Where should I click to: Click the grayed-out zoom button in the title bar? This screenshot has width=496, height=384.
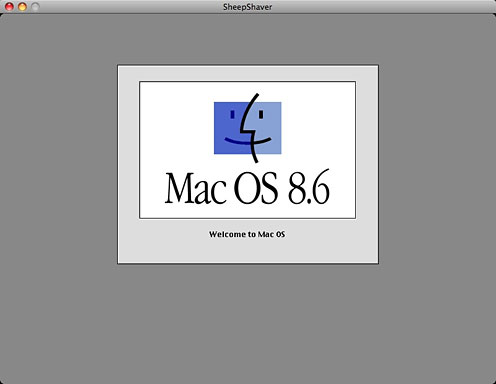(35, 6)
